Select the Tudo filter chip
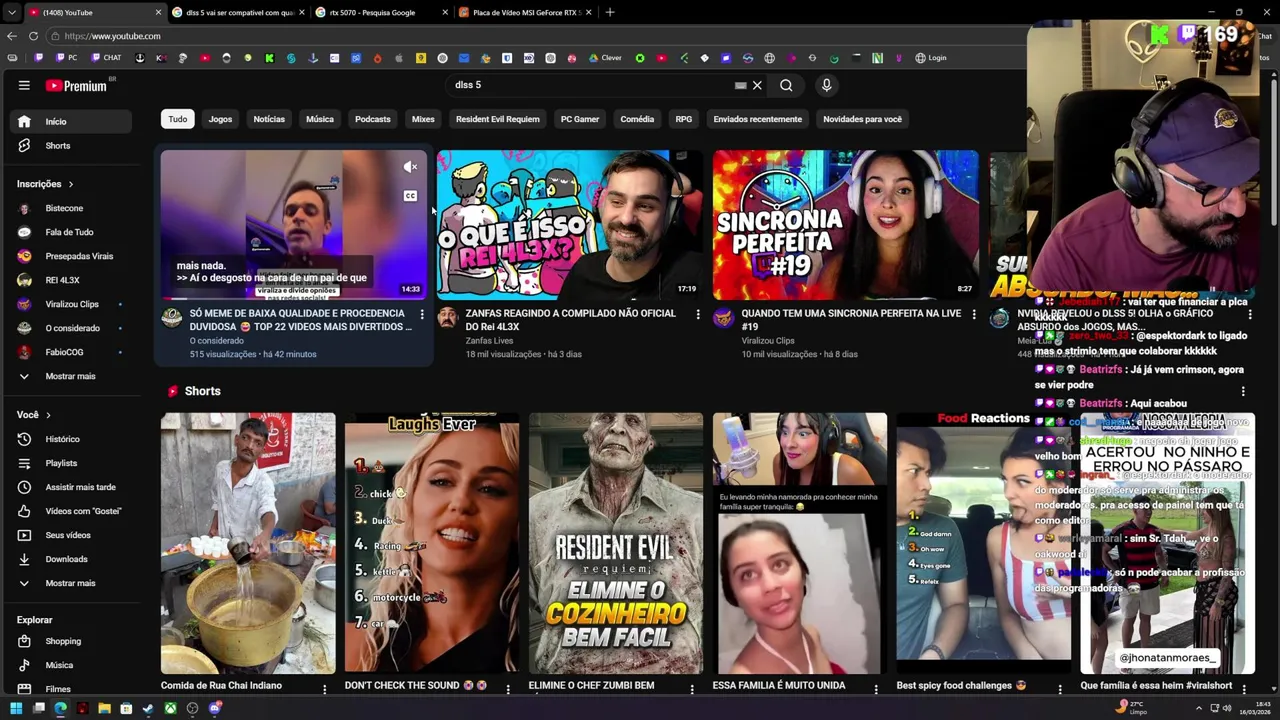 point(177,119)
